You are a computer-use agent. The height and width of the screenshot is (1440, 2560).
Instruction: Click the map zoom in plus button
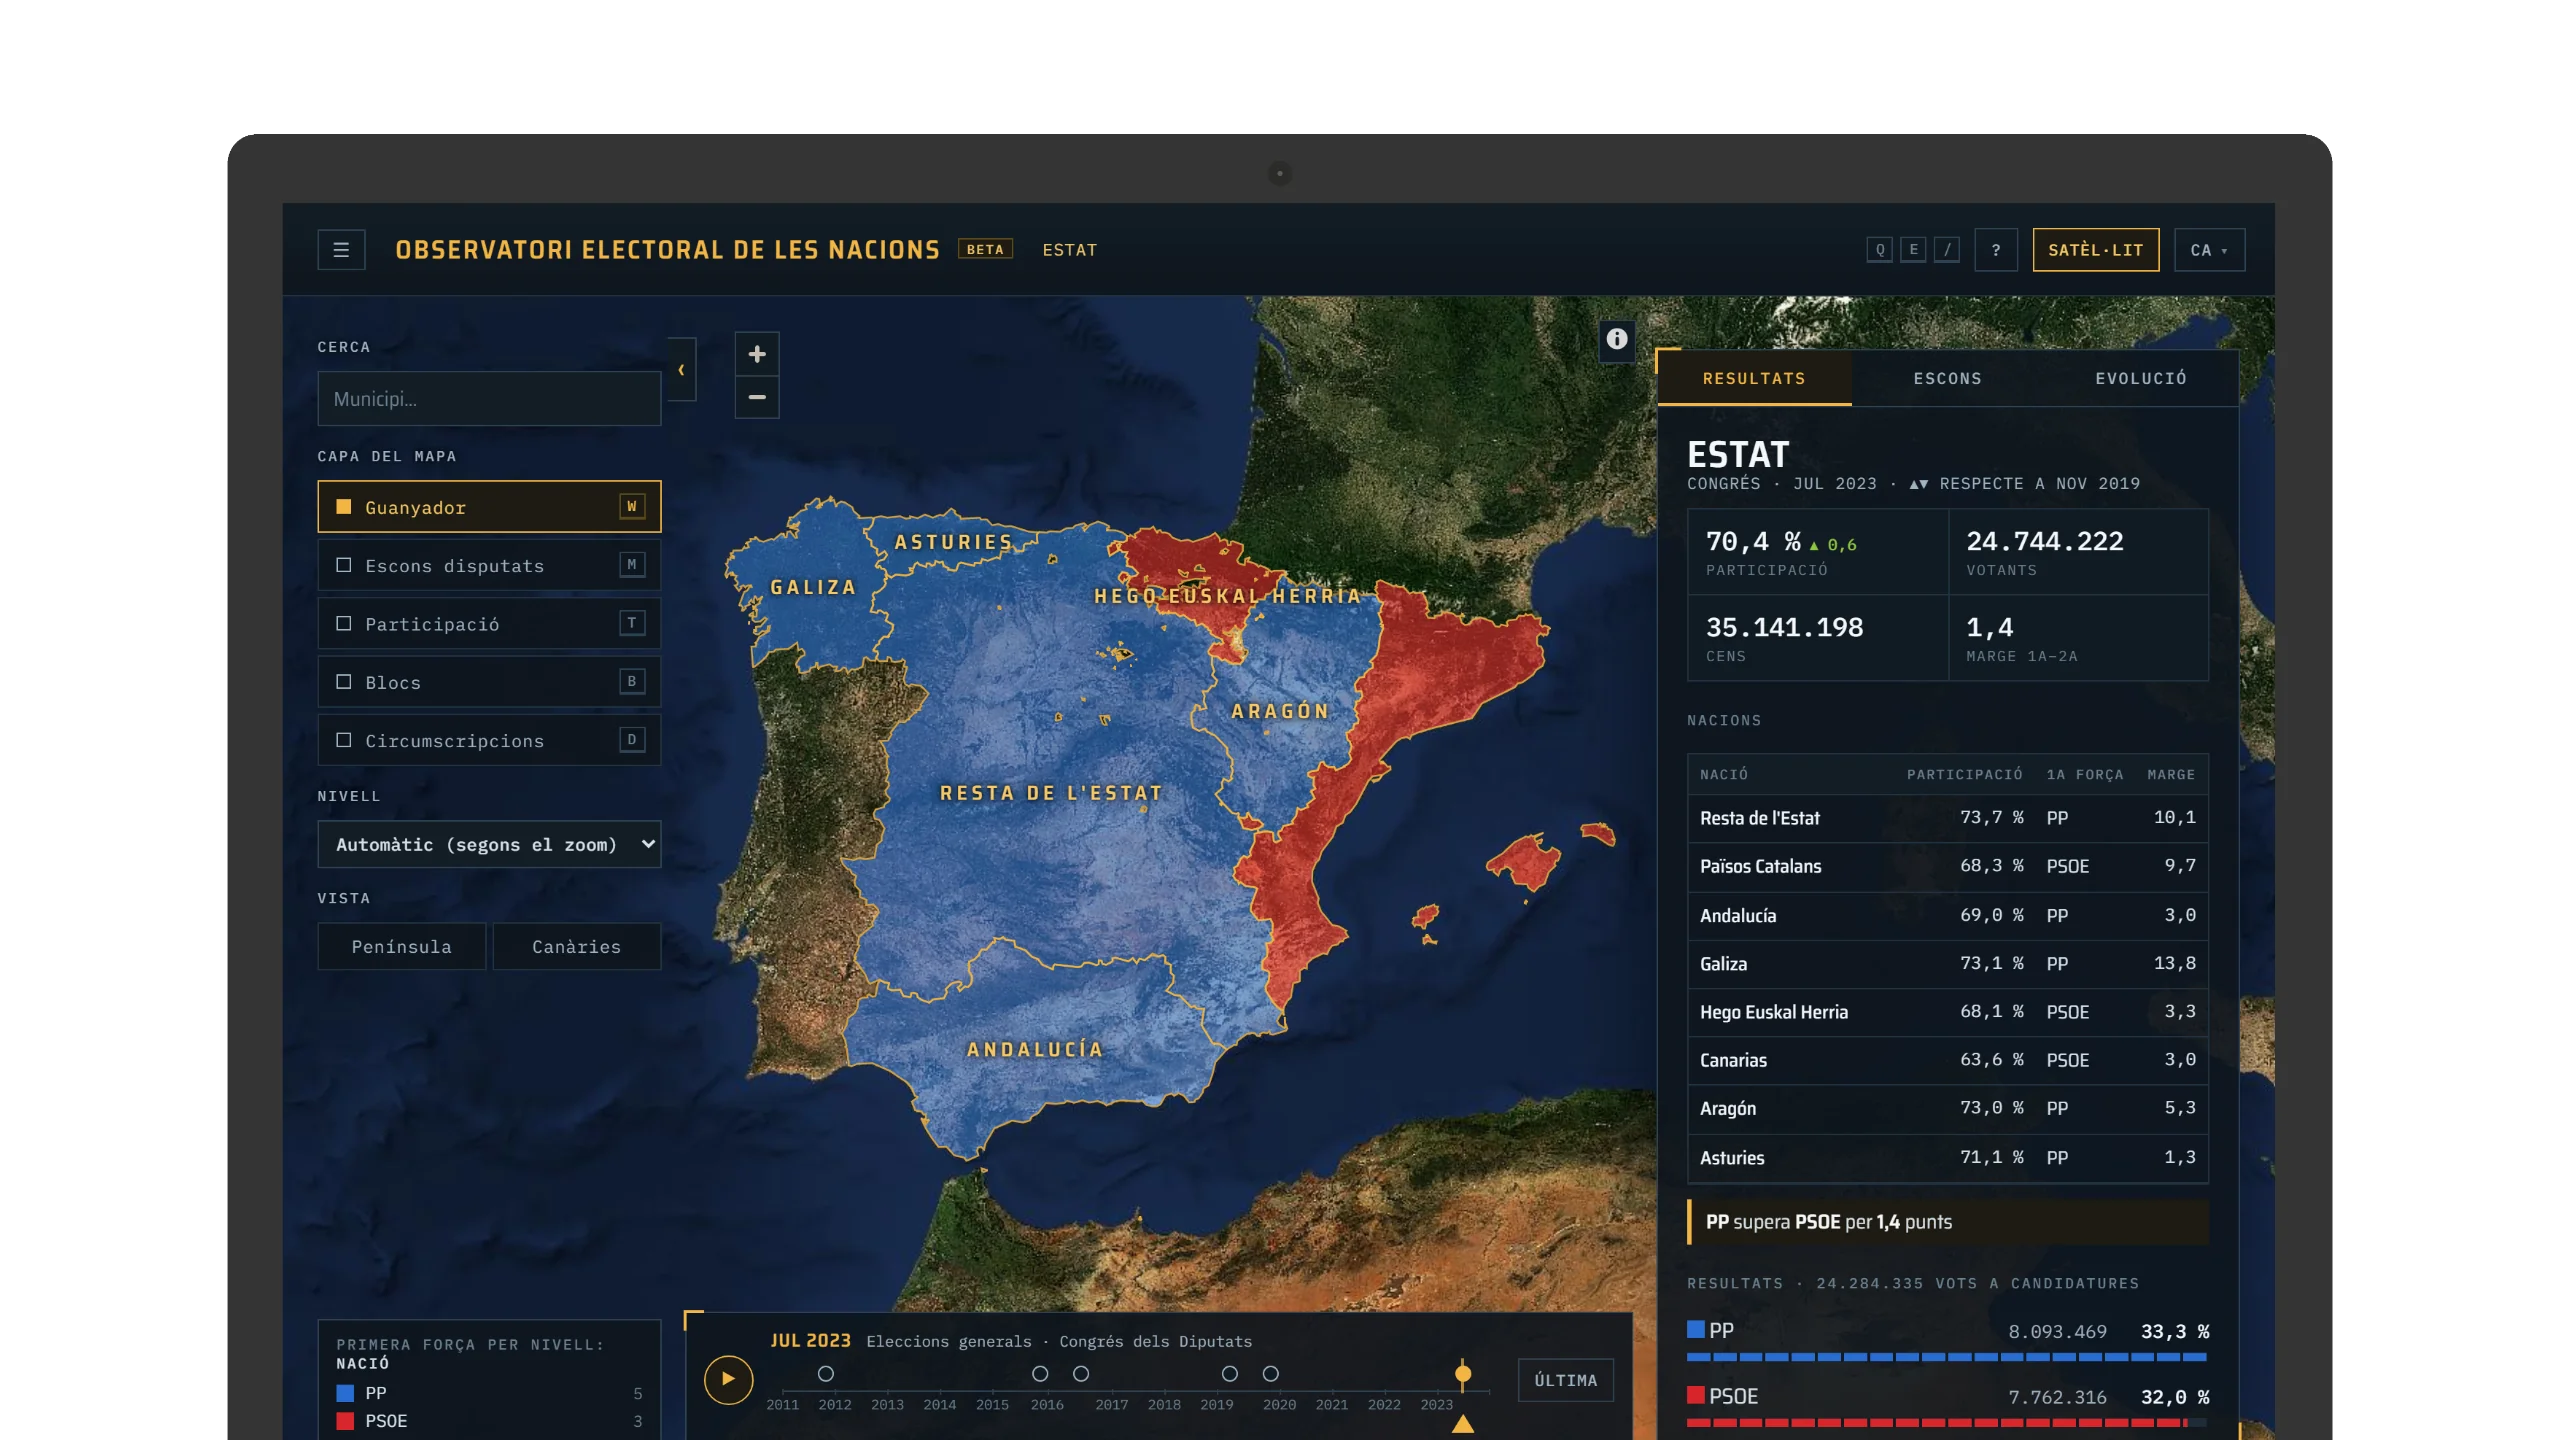click(x=757, y=354)
